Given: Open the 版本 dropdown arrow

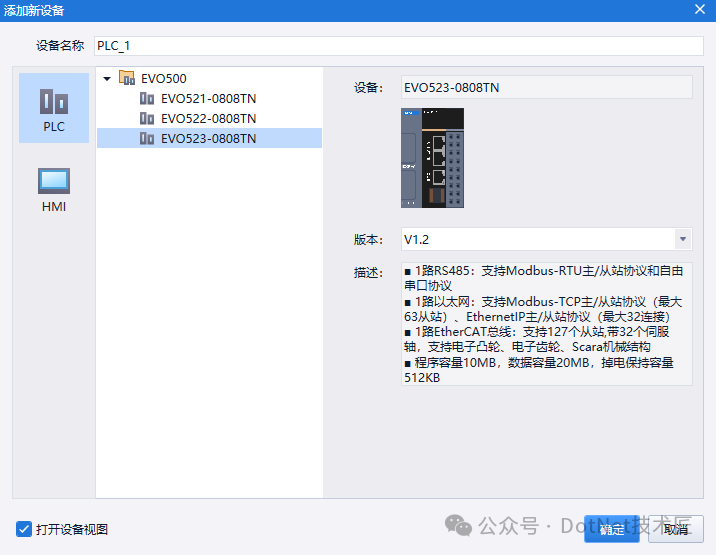Looking at the screenshot, I should pos(683,239).
